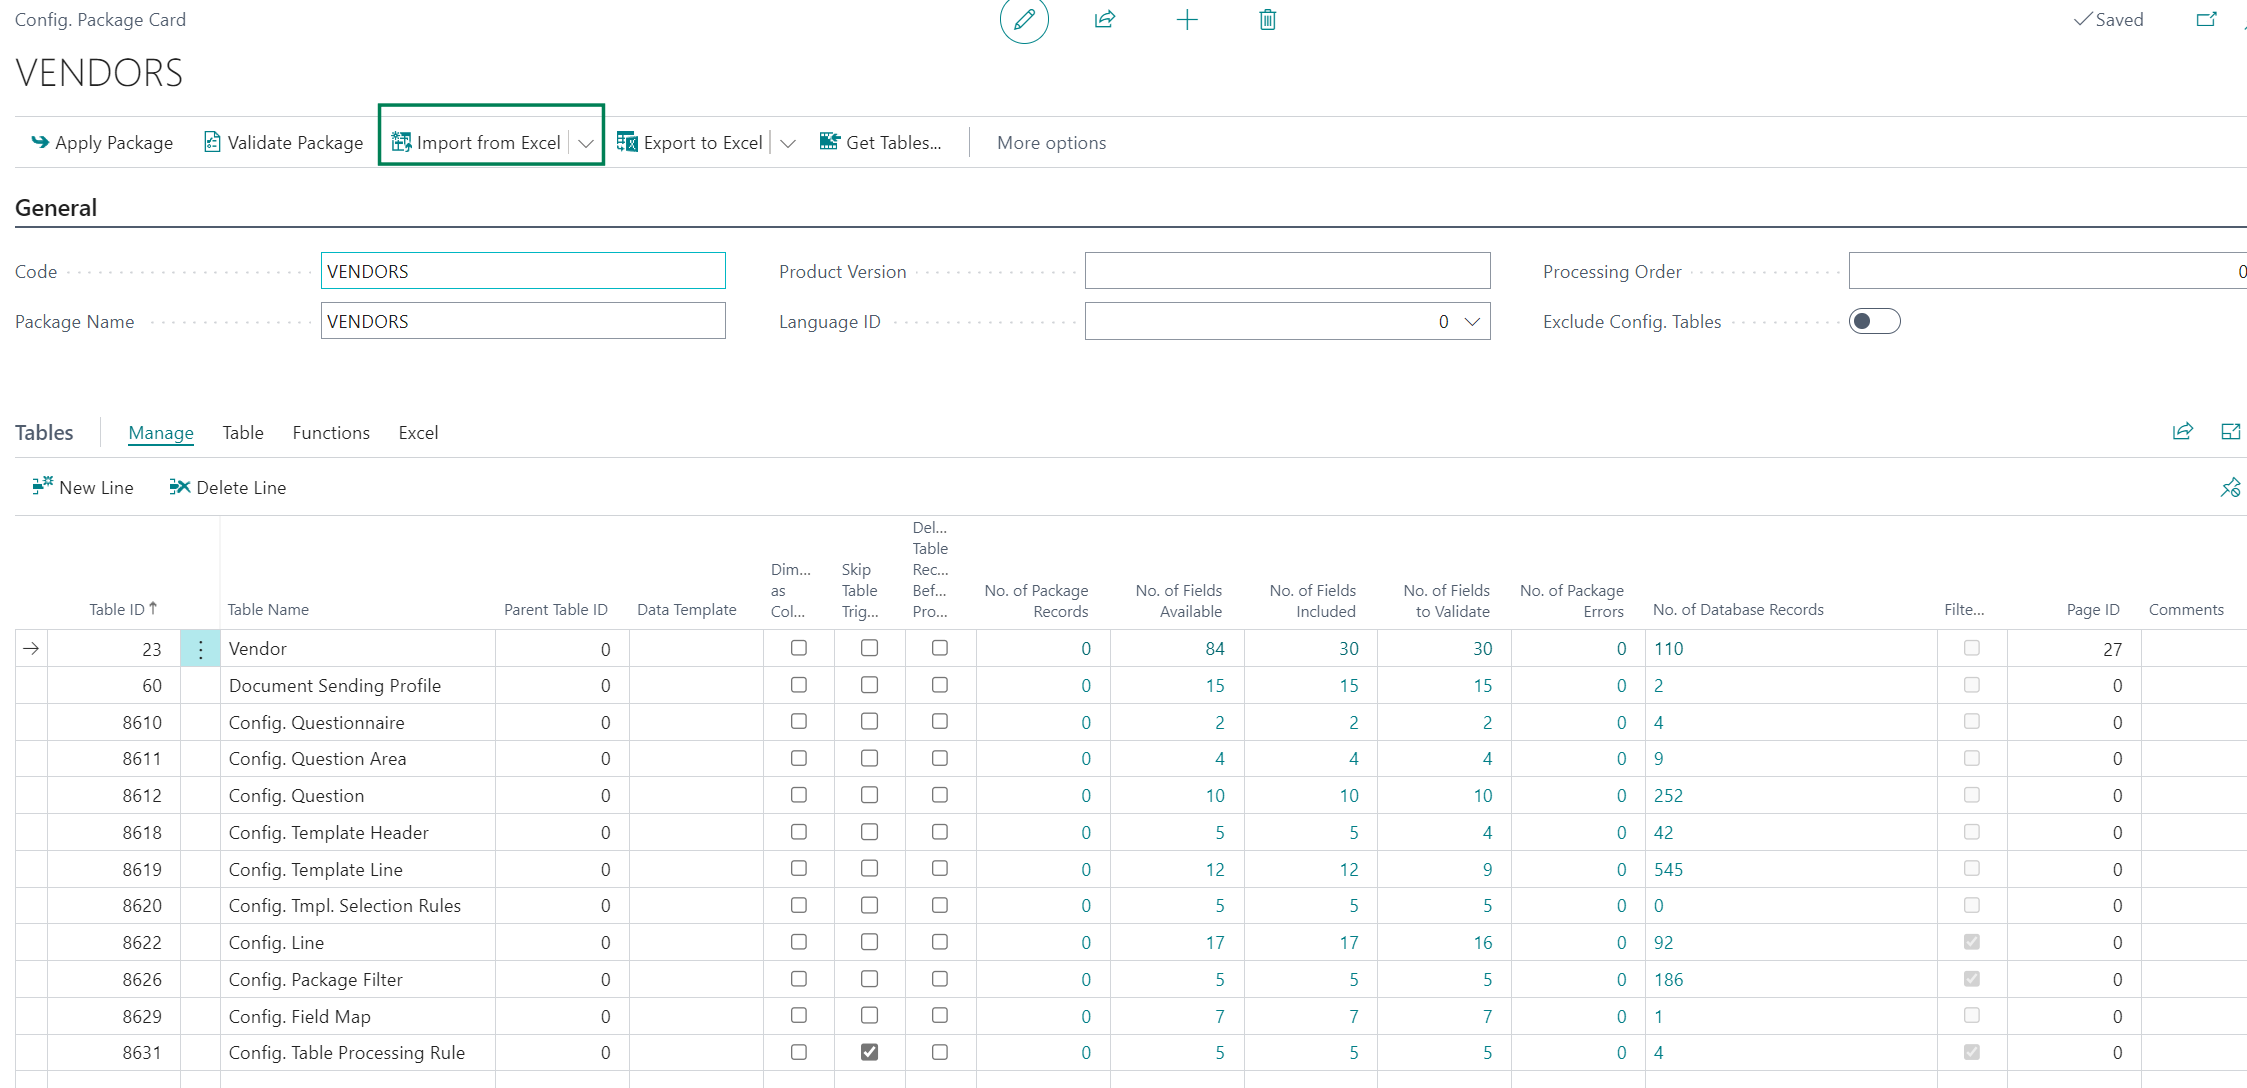Click the pin icon beside Delete Line
The width and height of the screenshot is (2247, 1088).
(2231, 487)
